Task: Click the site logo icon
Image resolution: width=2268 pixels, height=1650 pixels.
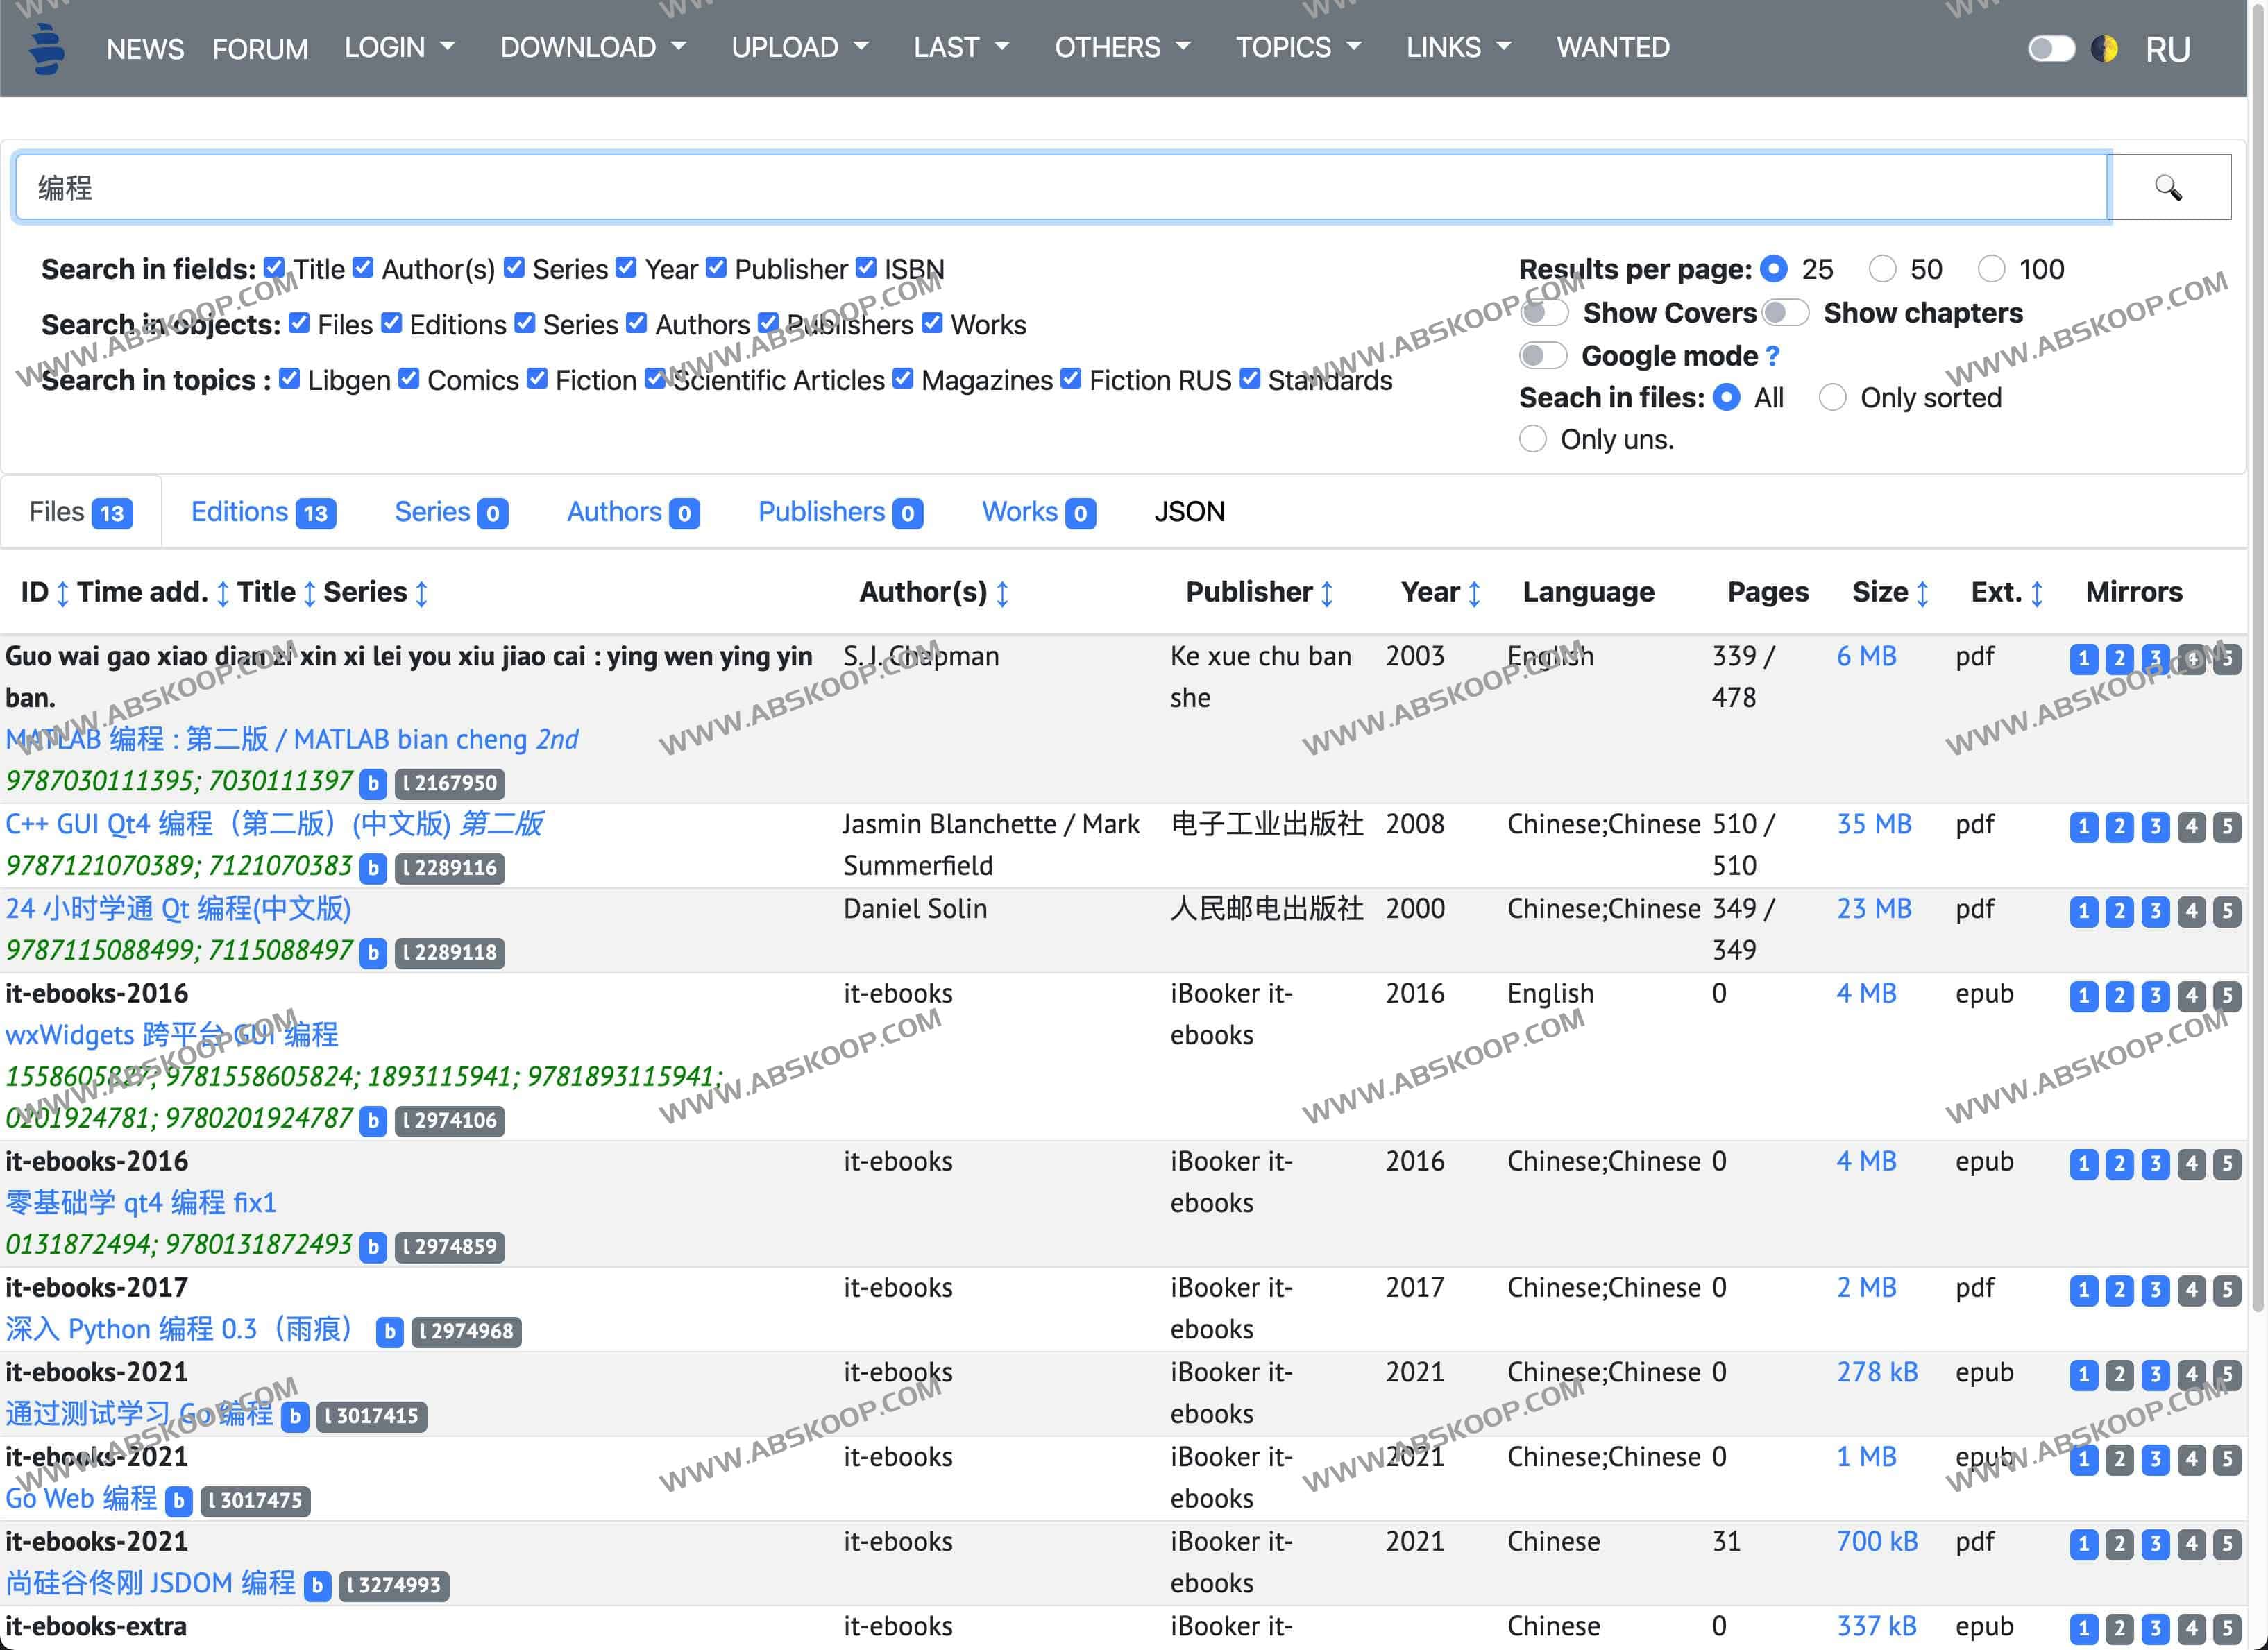Action: pyautogui.click(x=46, y=48)
